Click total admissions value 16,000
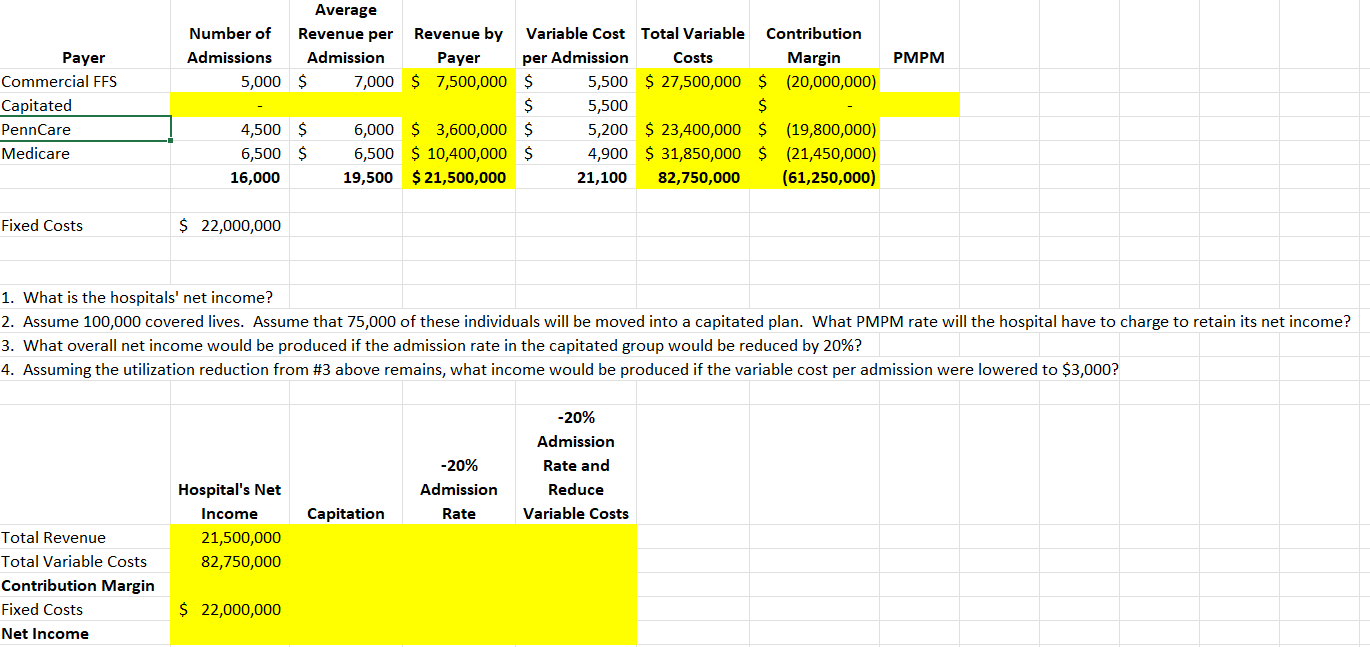This screenshot has width=1370, height=647. click(229, 177)
